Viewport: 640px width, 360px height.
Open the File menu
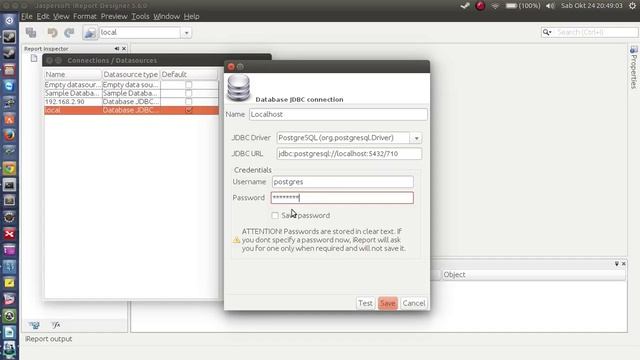pyautogui.click(x=27, y=16)
